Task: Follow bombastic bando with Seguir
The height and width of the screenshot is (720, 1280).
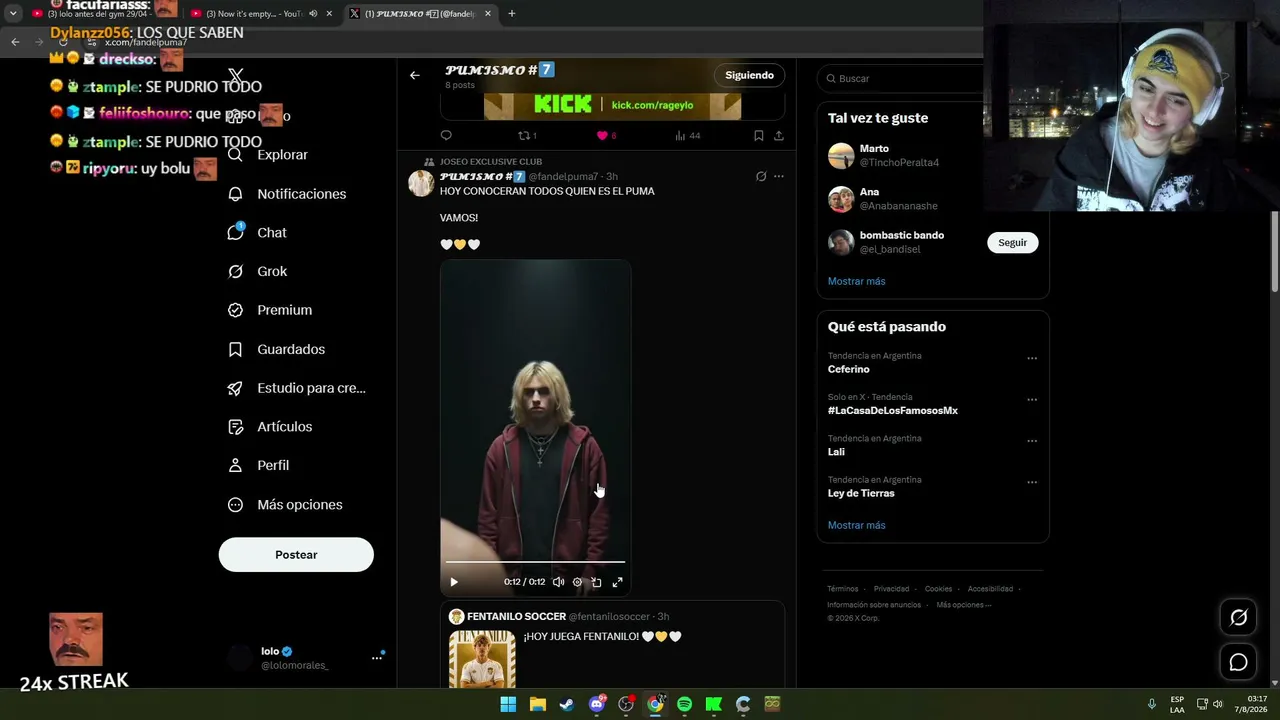Action: click(1012, 243)
